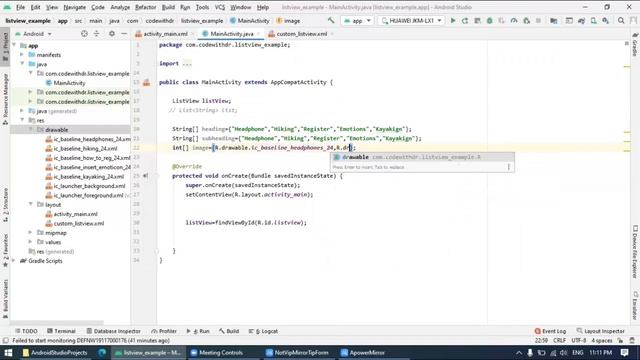
Task: Click Sync Project with Gradle Files icon
Action: tap(581, 20)
